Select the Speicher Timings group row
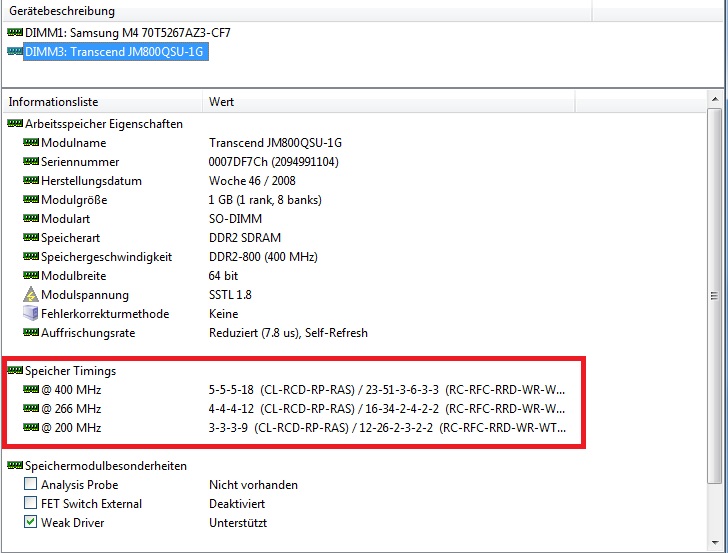Image resolution: width=728 pixels, height=553 pixels. click(71, 371)
